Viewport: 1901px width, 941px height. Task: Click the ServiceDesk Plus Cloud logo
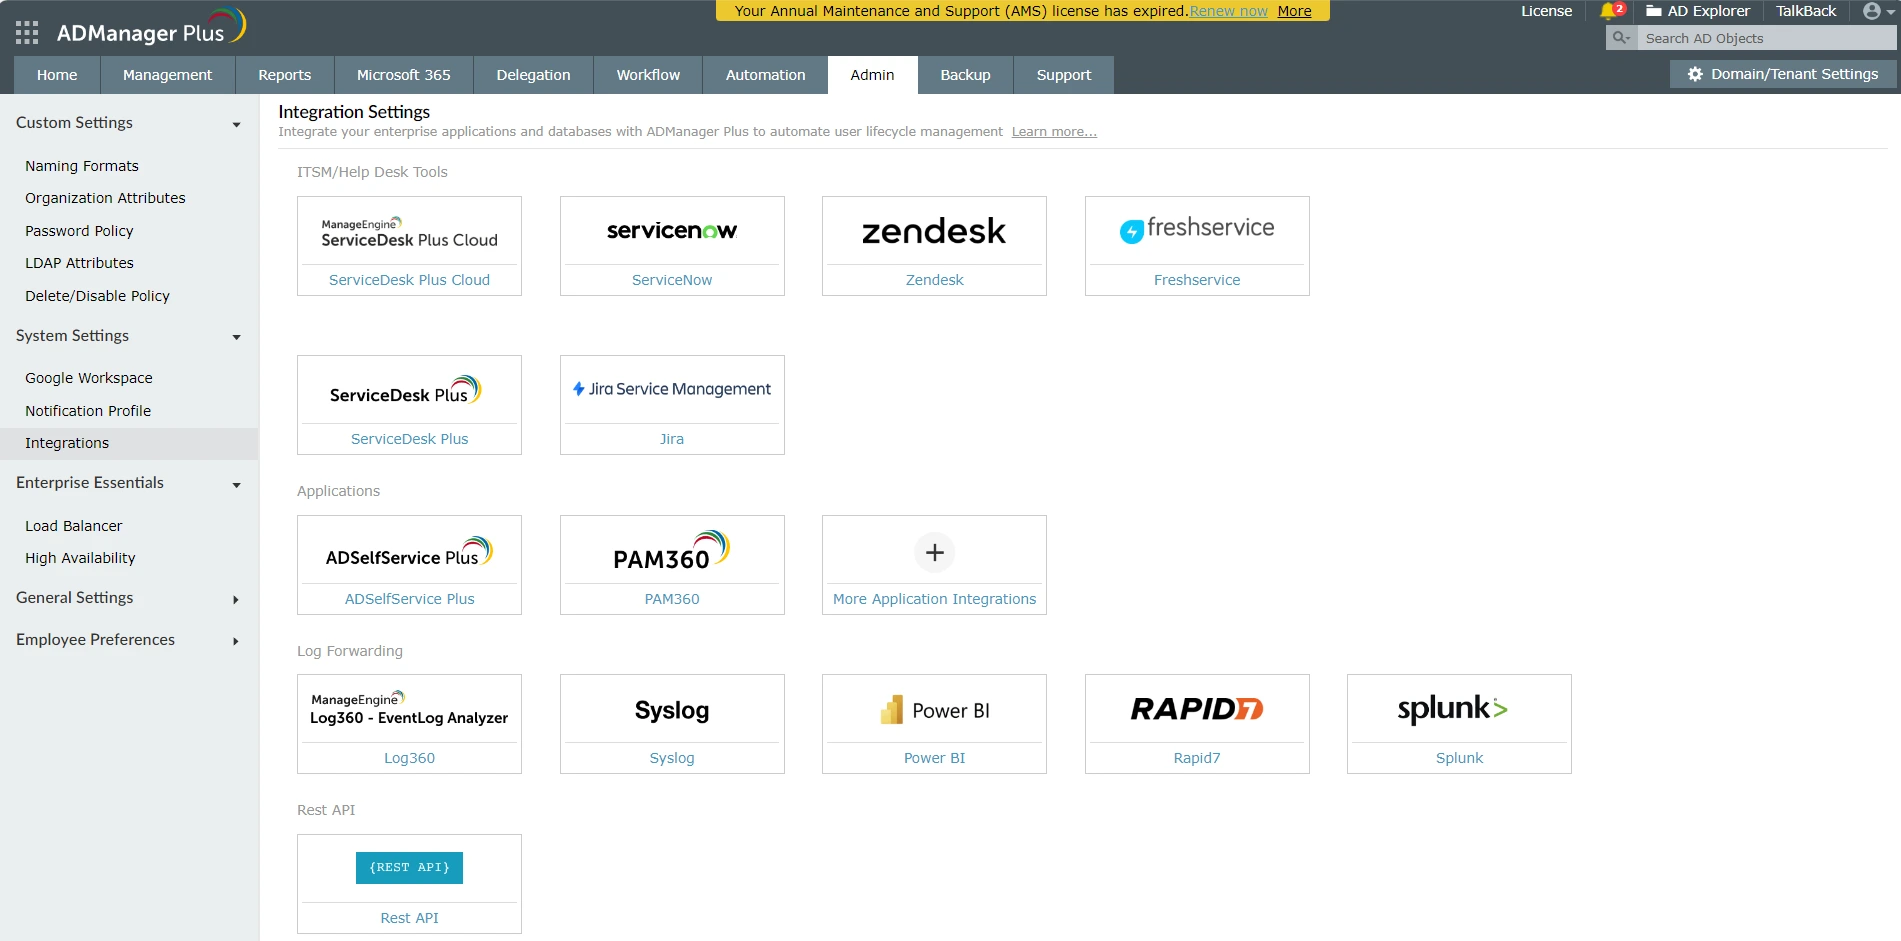tap(409, 233)
